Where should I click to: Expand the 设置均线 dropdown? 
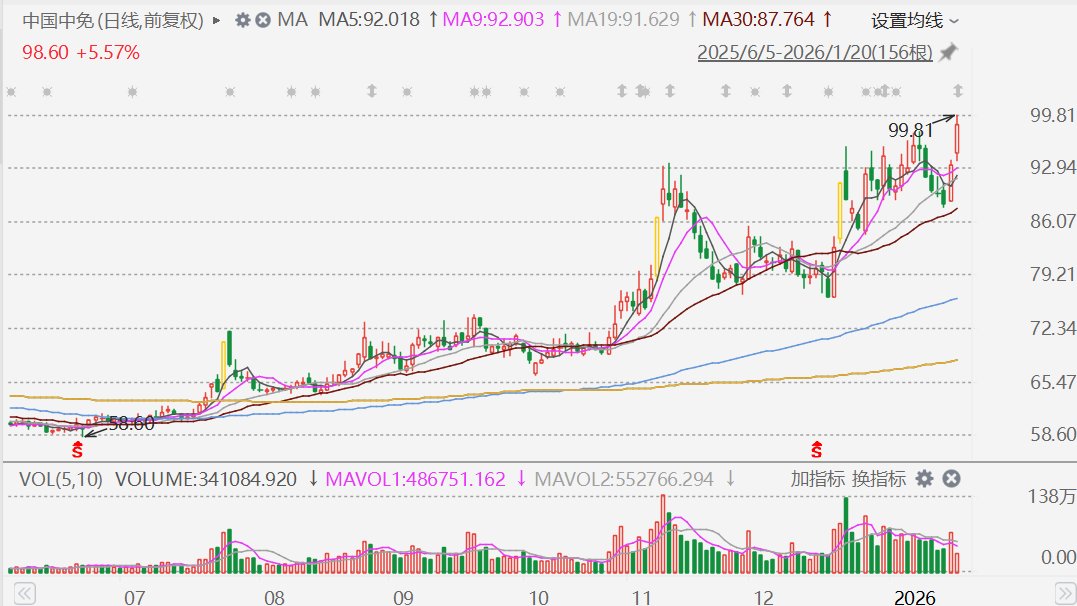coord(914,20)
